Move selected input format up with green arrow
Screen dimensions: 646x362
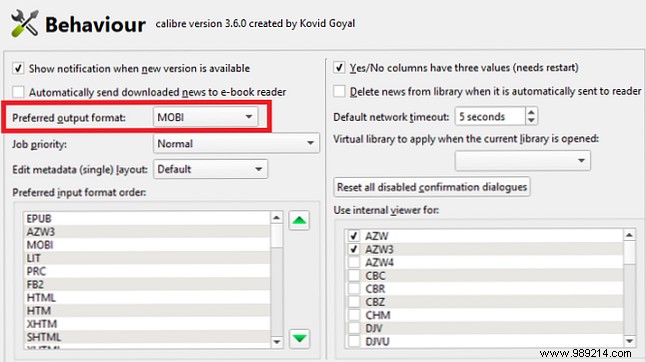[299, 221]
